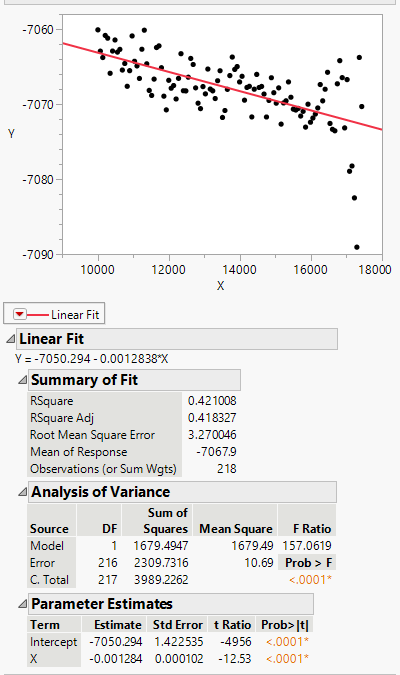Click the 10000 tick label on X axis
Viewport: 400px width, 675px height.
click(98, 270)
